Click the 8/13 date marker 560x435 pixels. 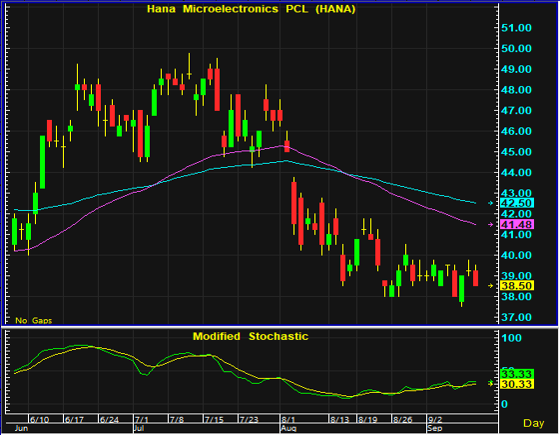click(340, 420)
